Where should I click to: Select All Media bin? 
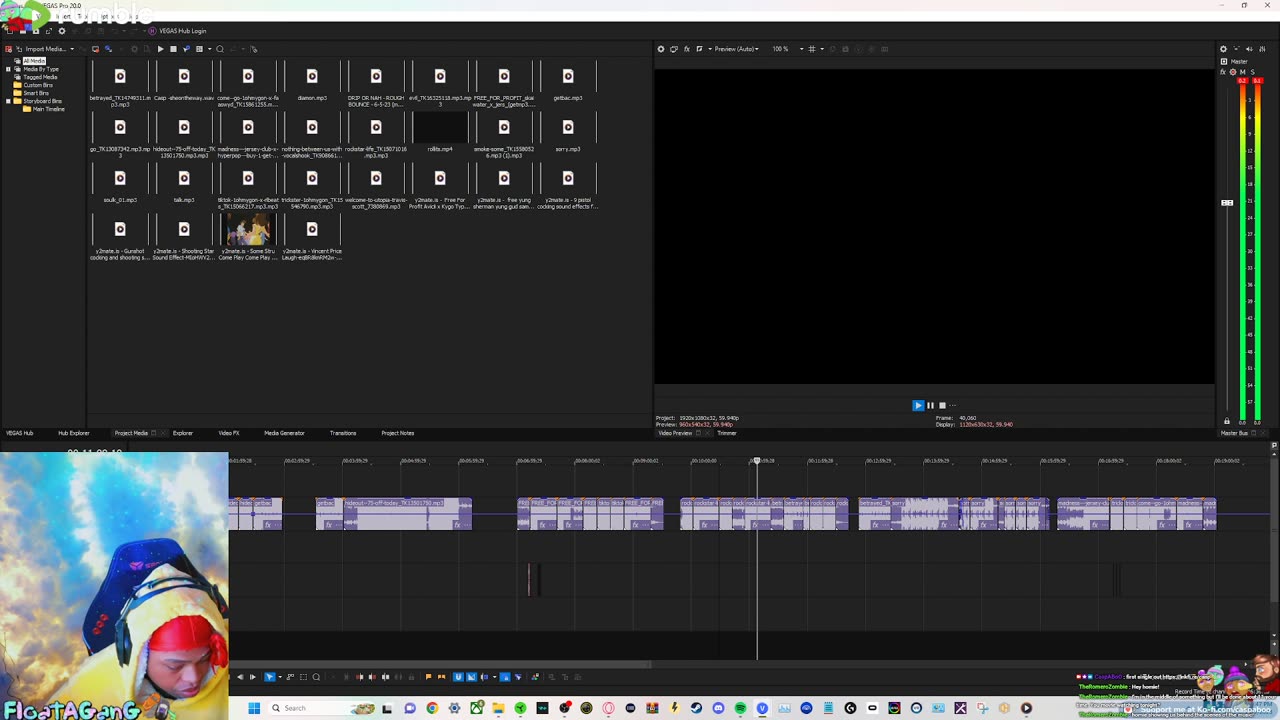tap(34, 61)
